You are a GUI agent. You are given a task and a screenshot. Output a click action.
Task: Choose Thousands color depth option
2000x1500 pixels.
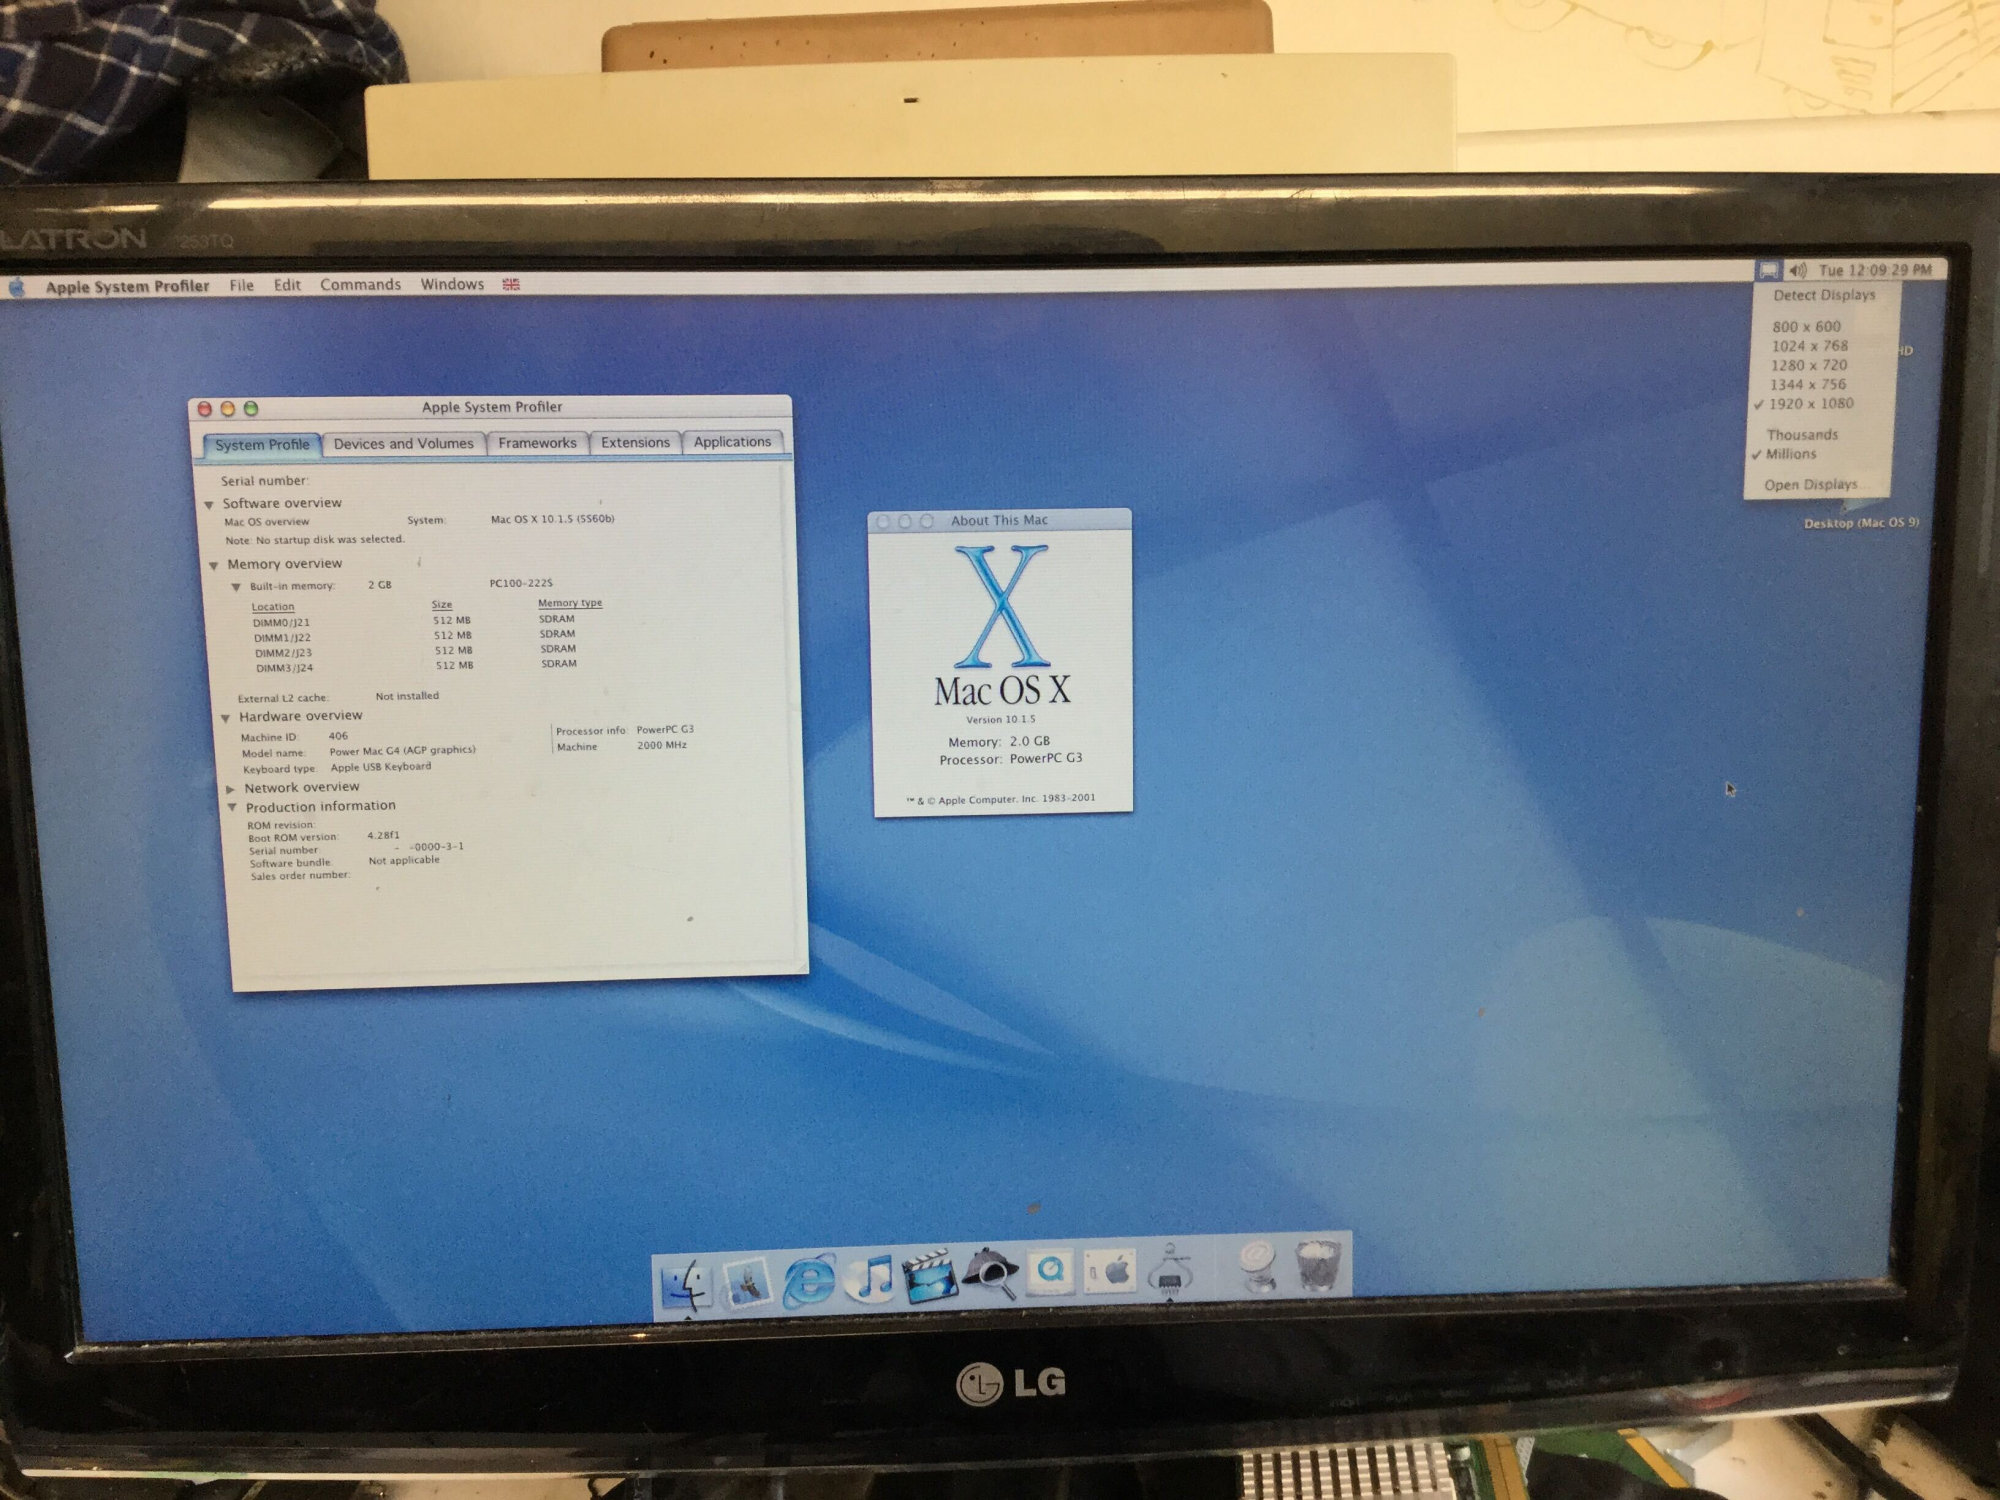1802,434
